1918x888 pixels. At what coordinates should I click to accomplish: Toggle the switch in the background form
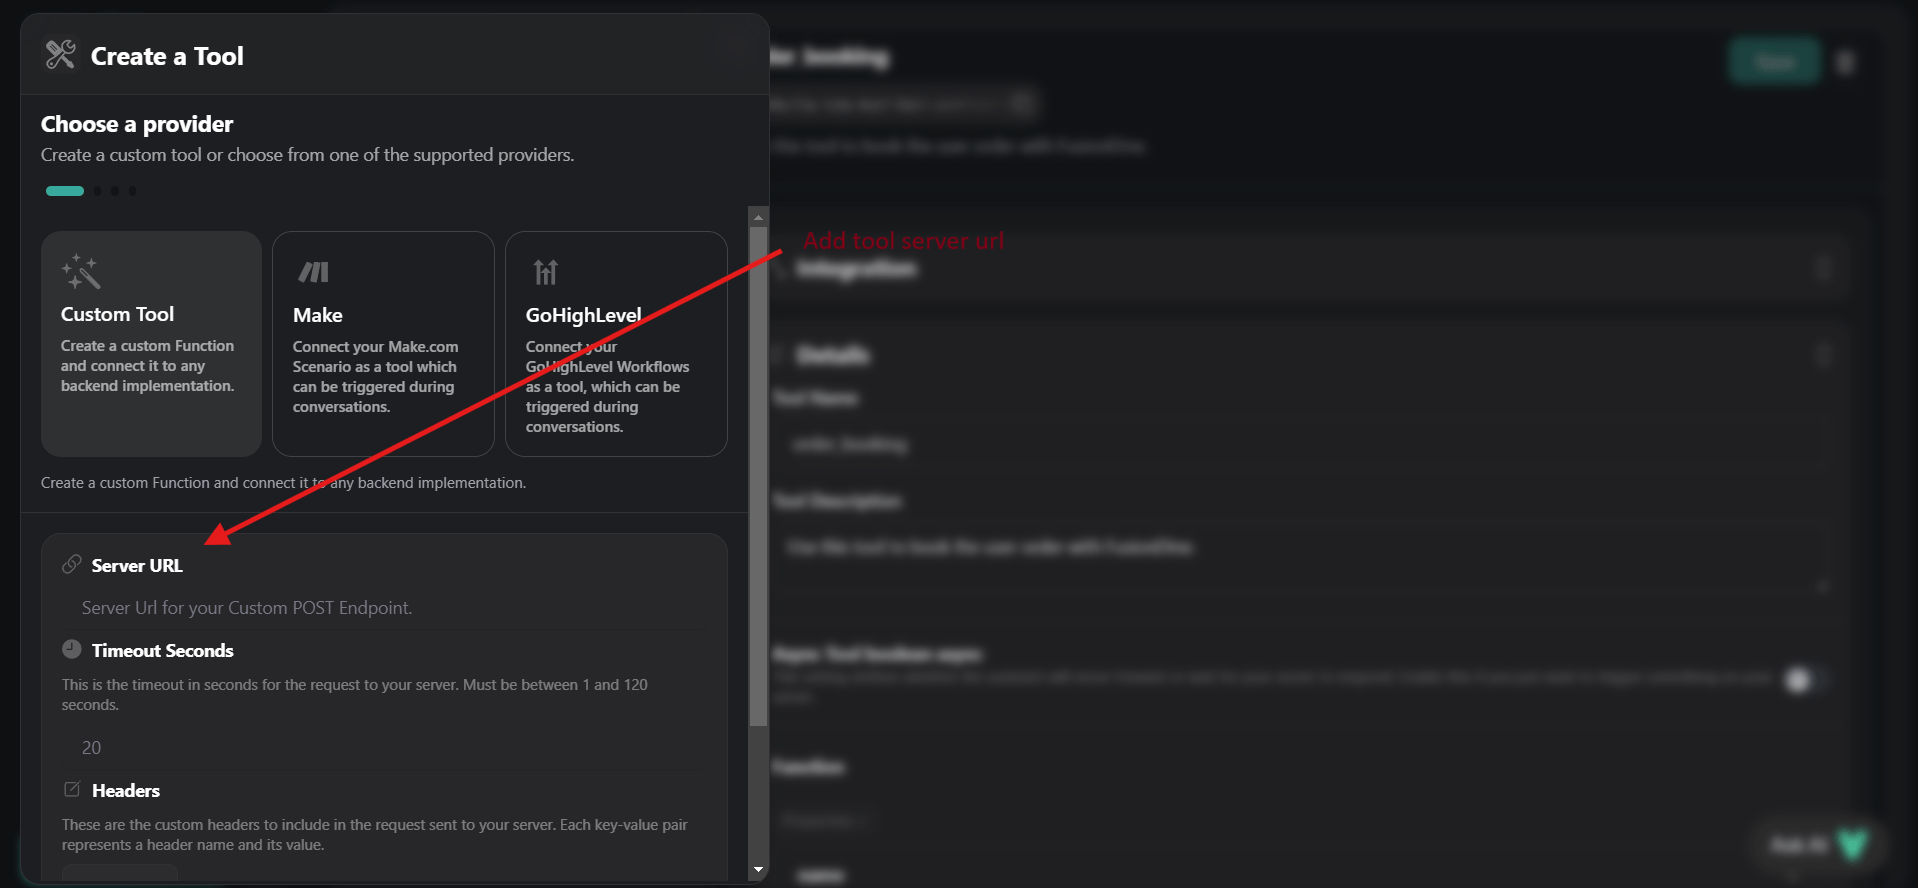click(x=1802, y=680)
